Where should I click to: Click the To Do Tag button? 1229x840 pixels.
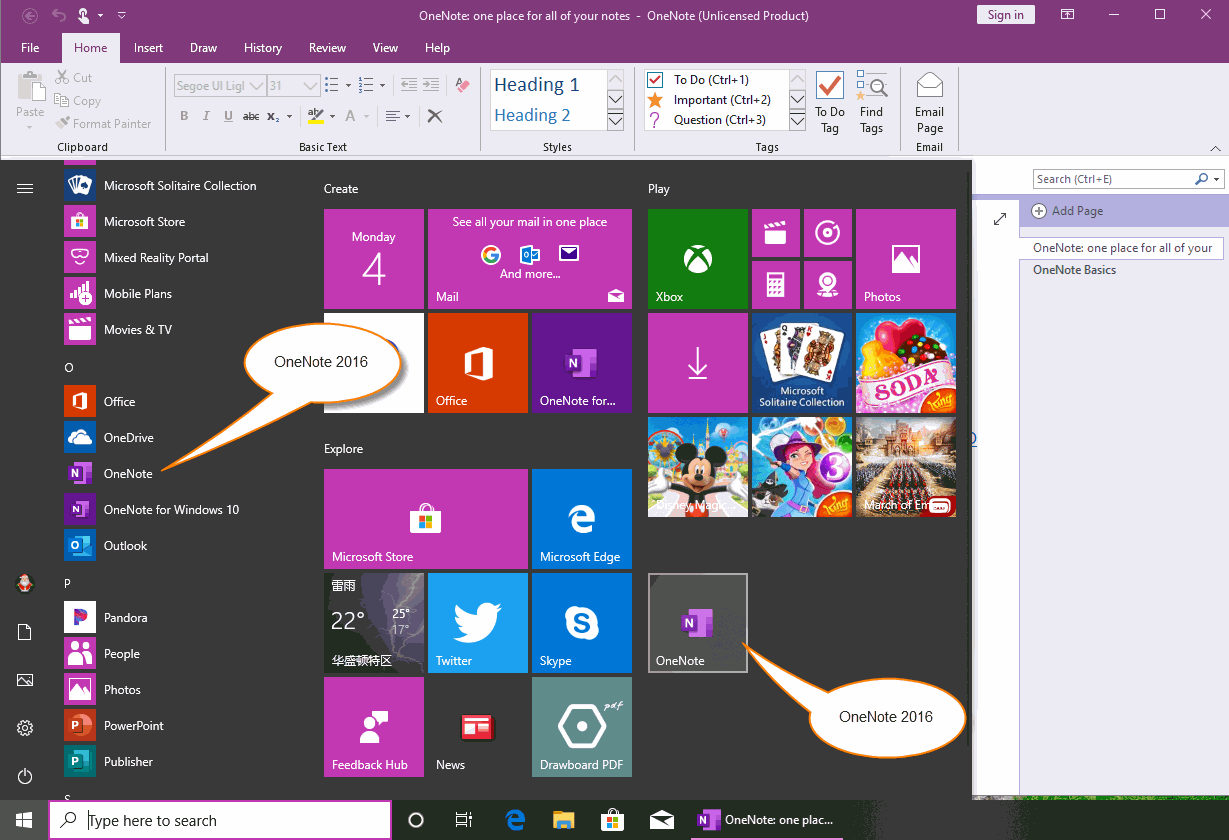(x=830, y=103)
